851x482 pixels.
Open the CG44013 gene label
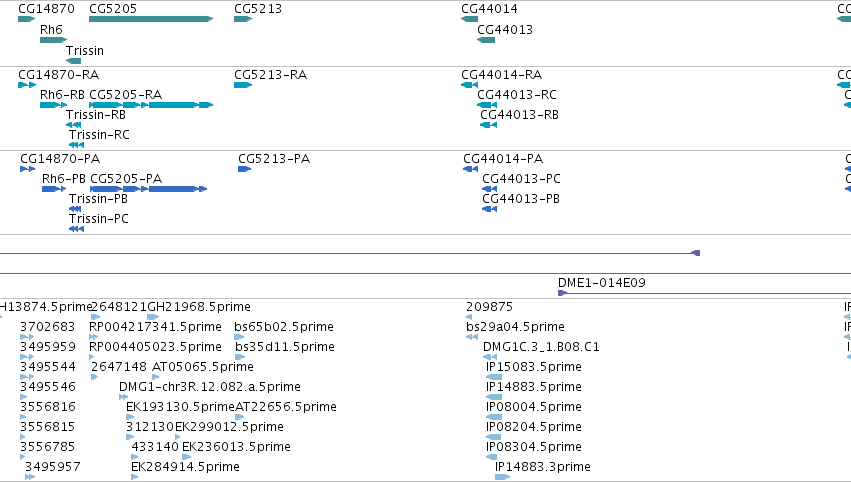pos(505,30)
